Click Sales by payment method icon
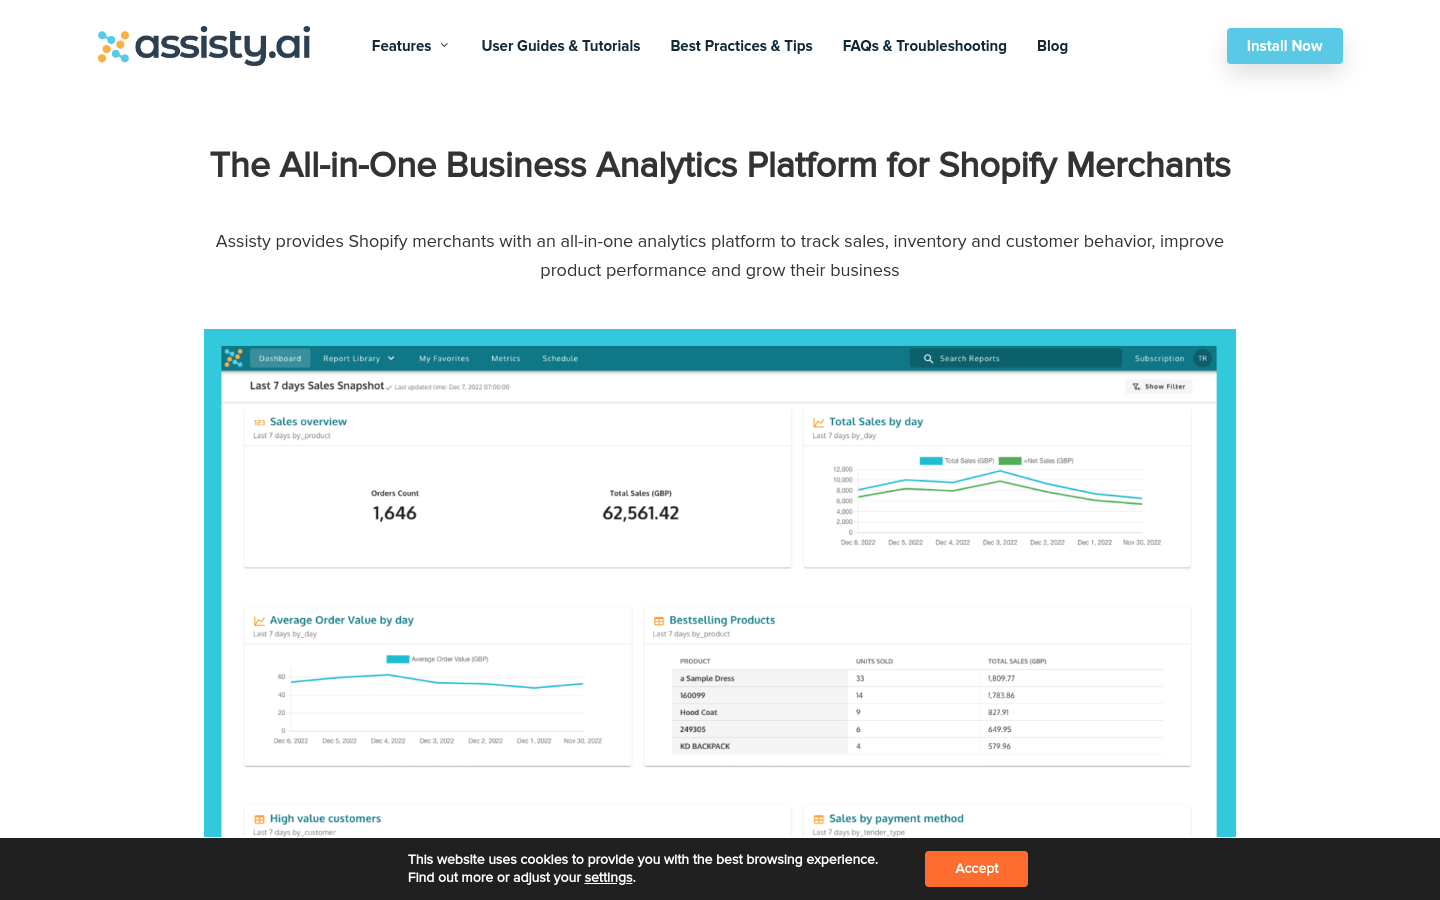Image resolution: width=1440 pixels, height=900 pixels. (819, 819)
